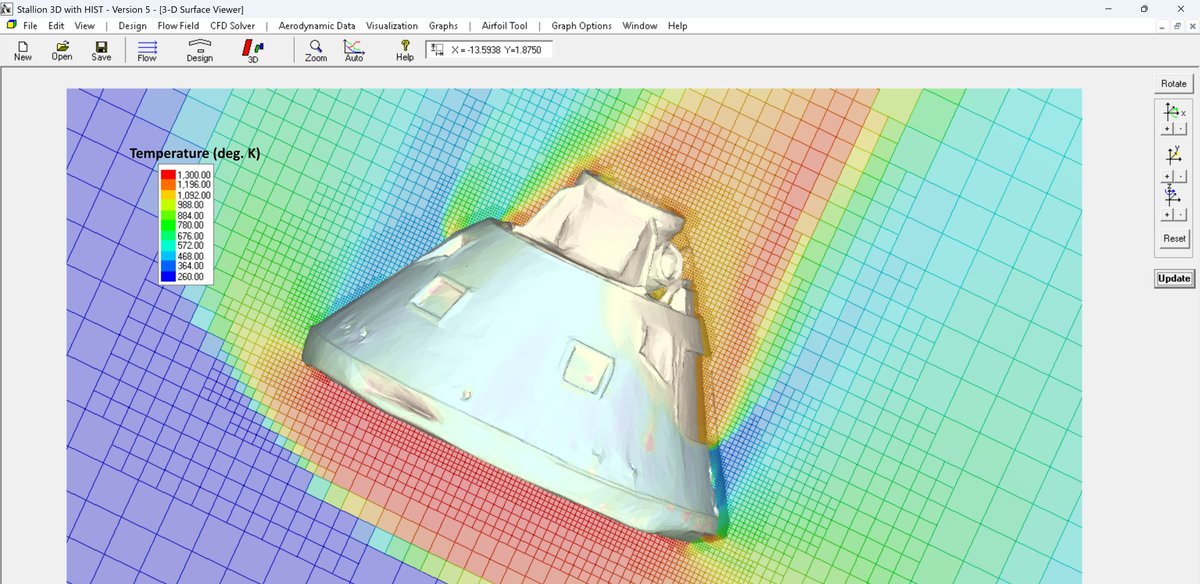Image resolution: width=1200 pixels, height=584 pixels.
Task: Open the CFD Solver menu
Action: 232,26
